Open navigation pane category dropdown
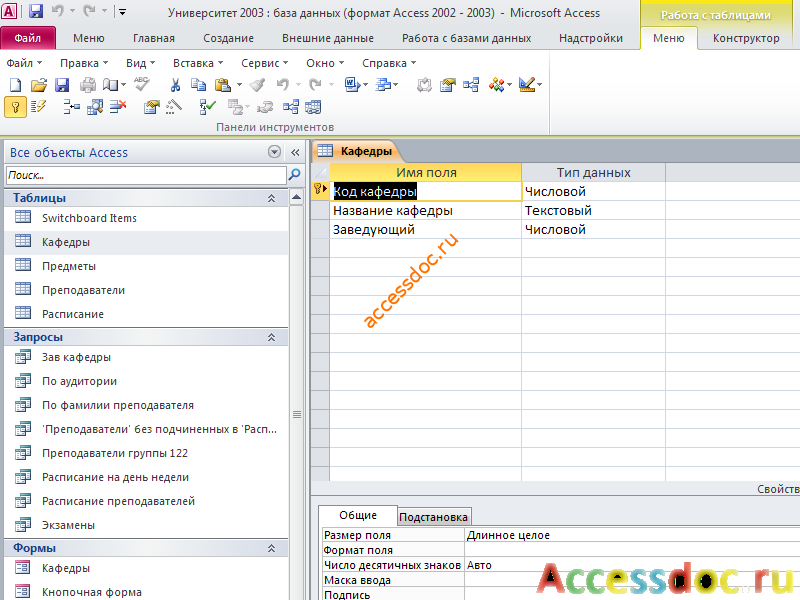The image size is (800, 600). pos(274,152)
